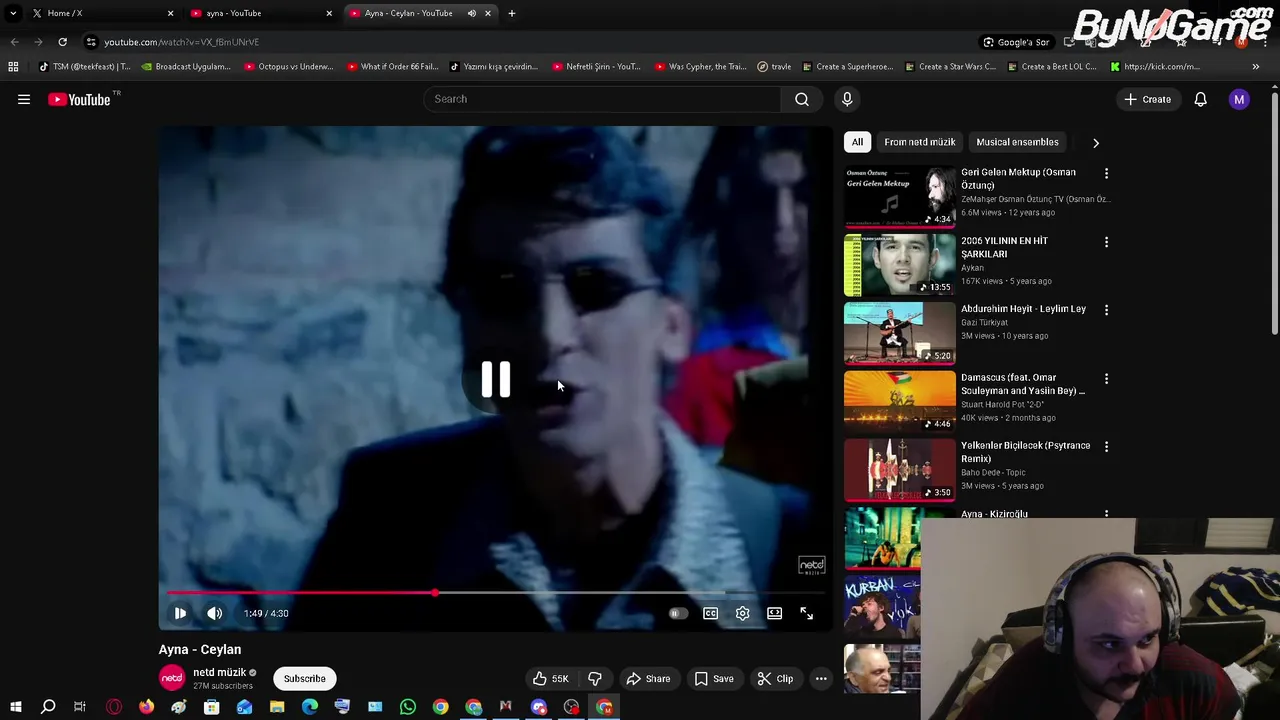Open Google'a Sor button in address bar
1280x720 pixels.
coord(1016,42)
